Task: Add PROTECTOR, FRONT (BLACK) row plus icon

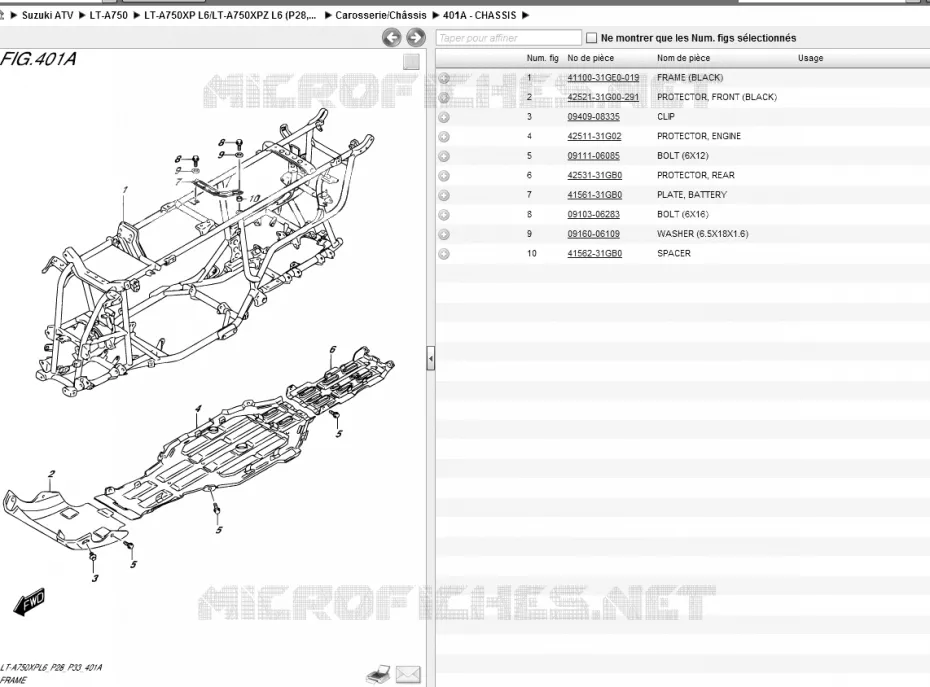Action: tap(444, 97)
